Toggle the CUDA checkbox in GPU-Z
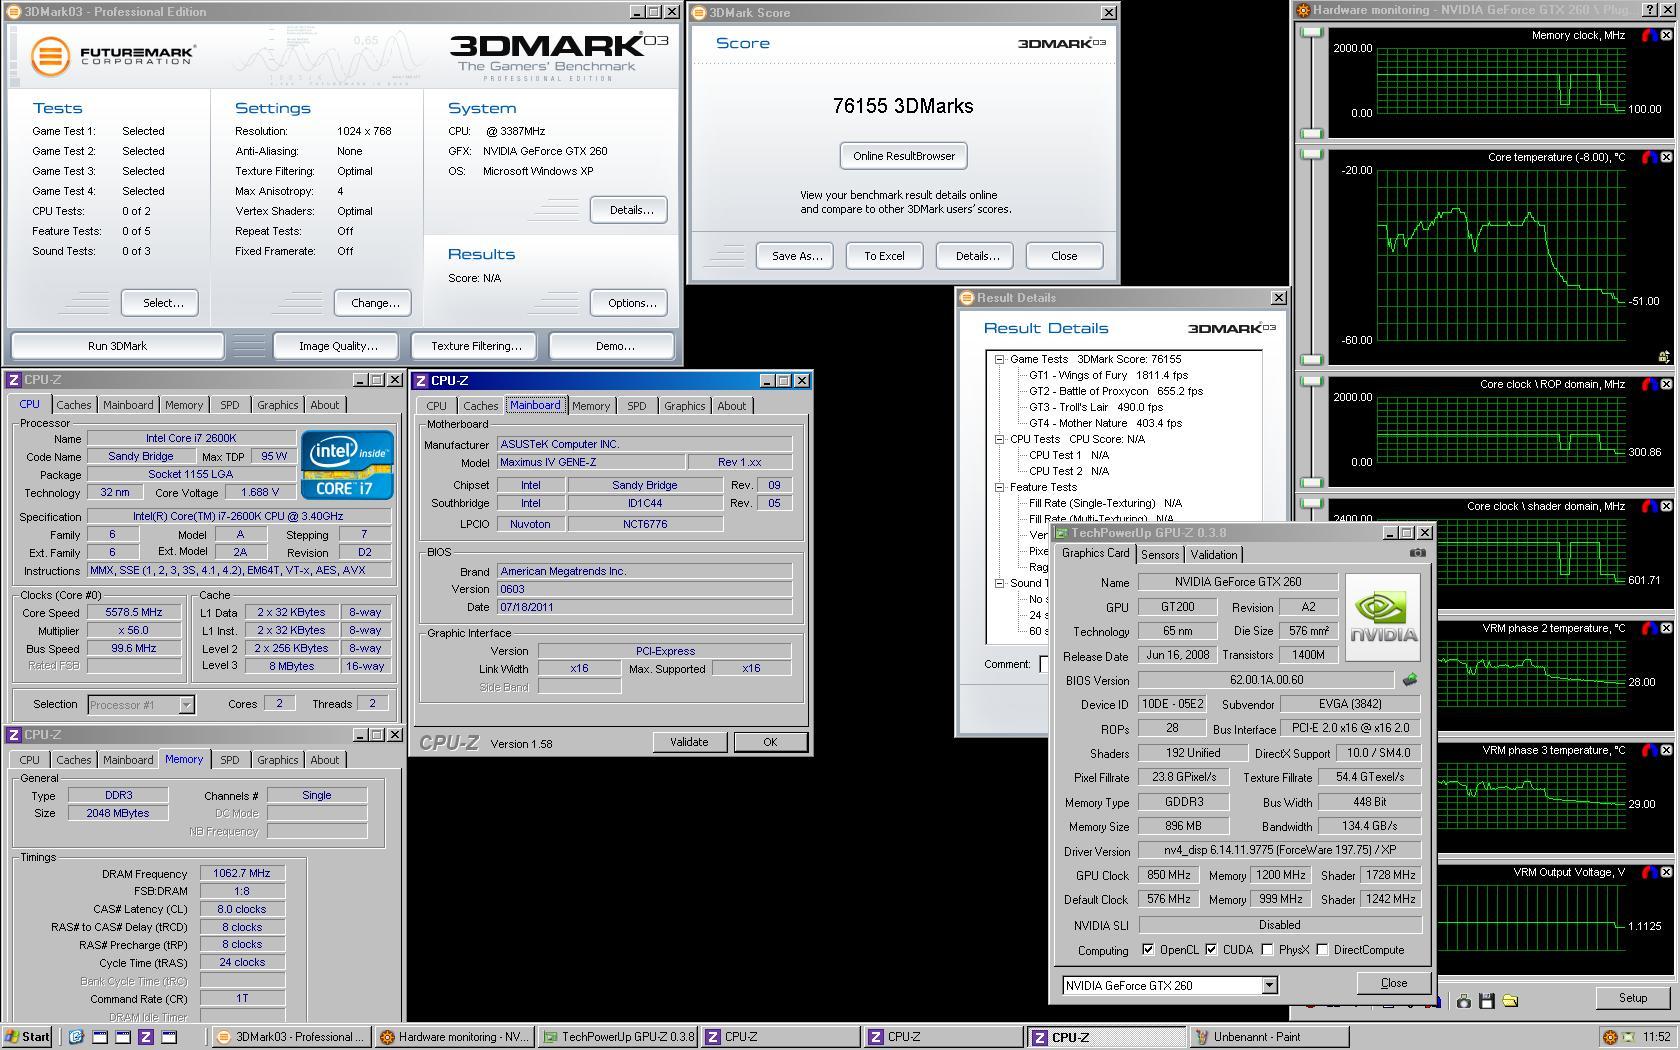 coord(1211,950)
